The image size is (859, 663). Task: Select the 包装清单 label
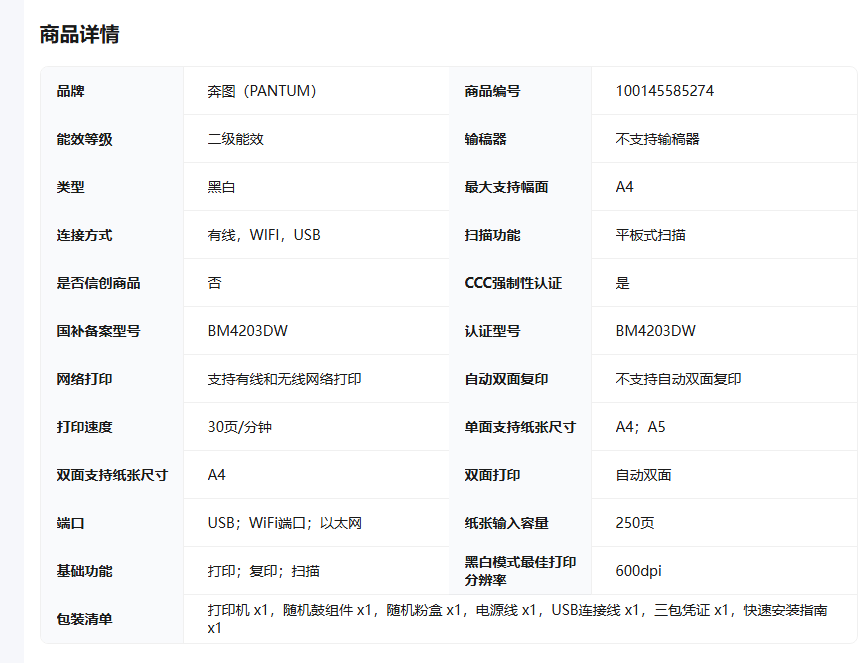(x=84, y=620)
